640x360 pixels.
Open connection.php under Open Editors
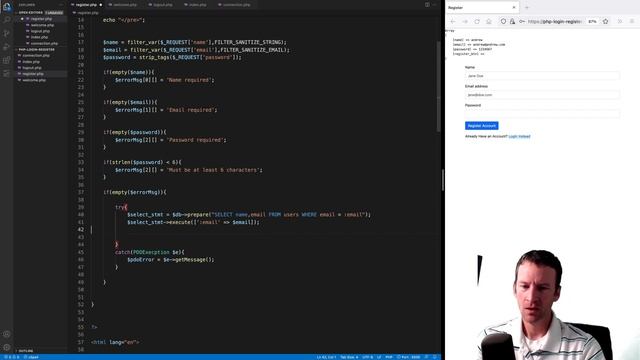[44, 43]
